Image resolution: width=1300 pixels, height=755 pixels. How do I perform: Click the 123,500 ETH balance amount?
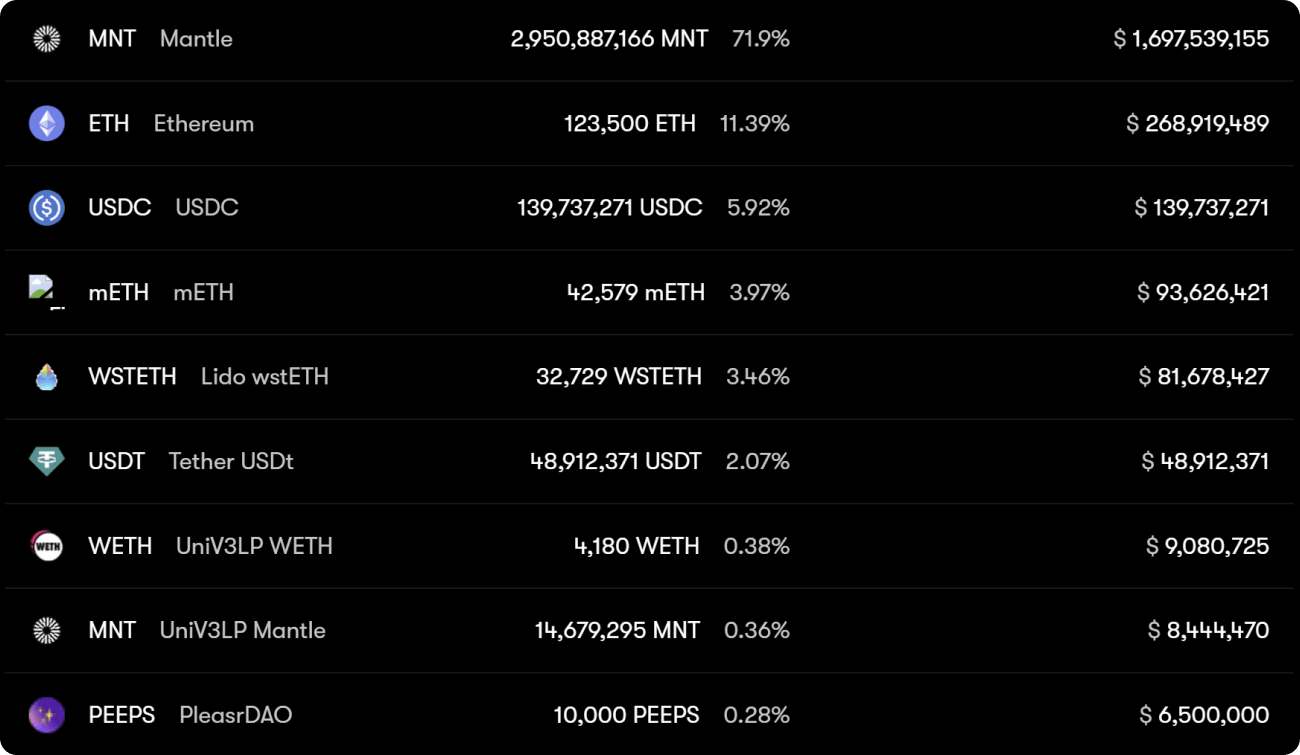click(630, 124)
